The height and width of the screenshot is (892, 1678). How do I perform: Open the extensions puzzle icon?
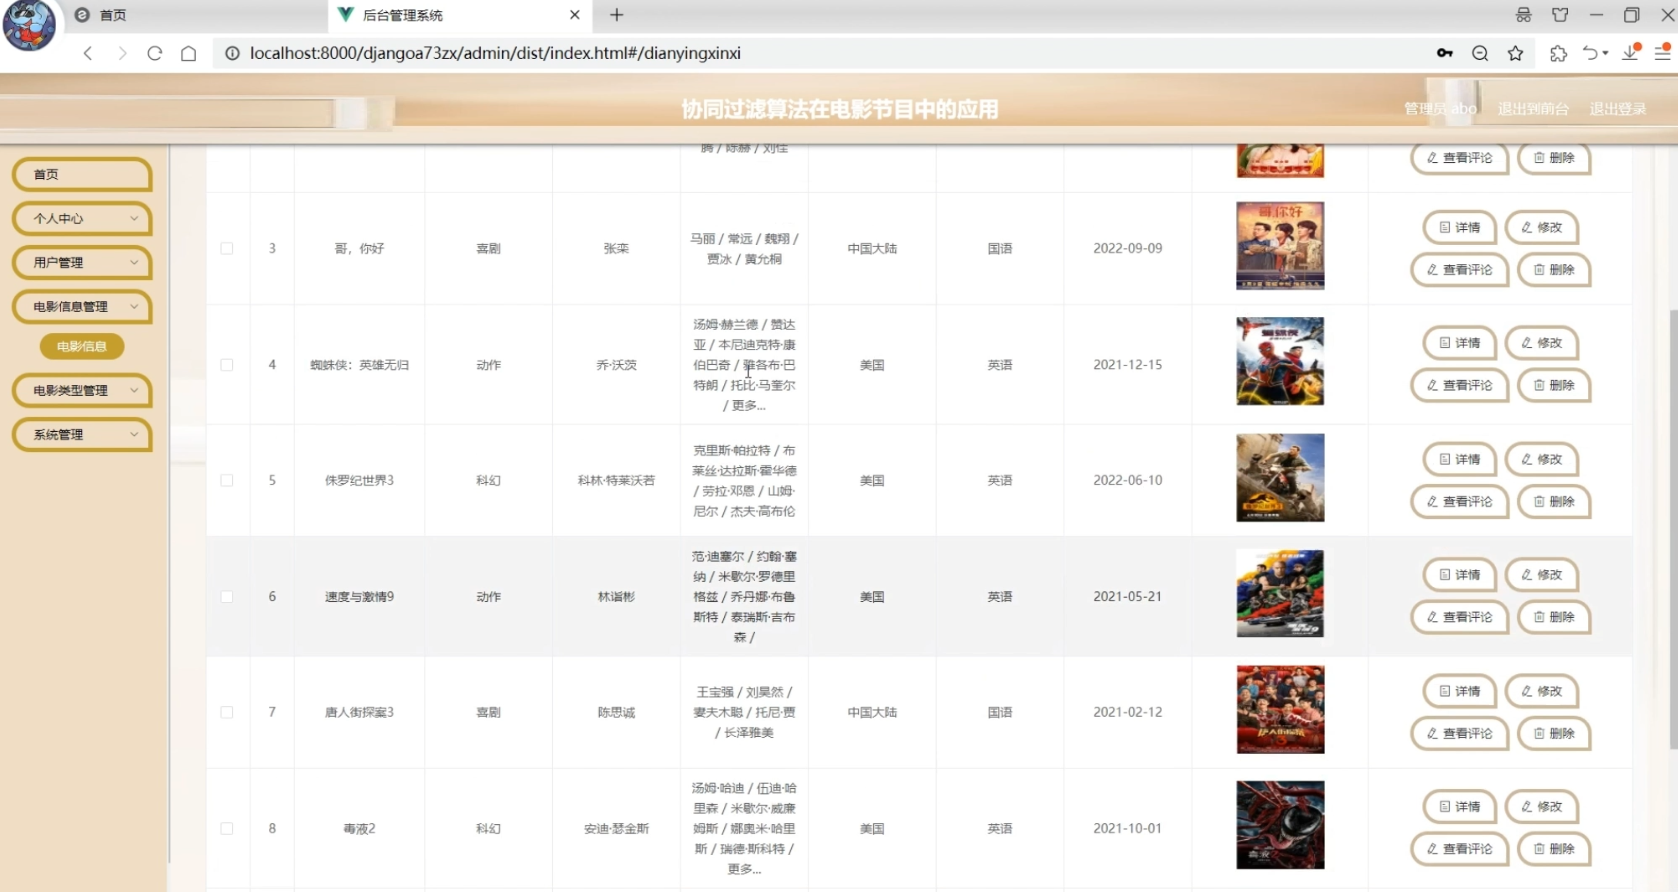1558,53
